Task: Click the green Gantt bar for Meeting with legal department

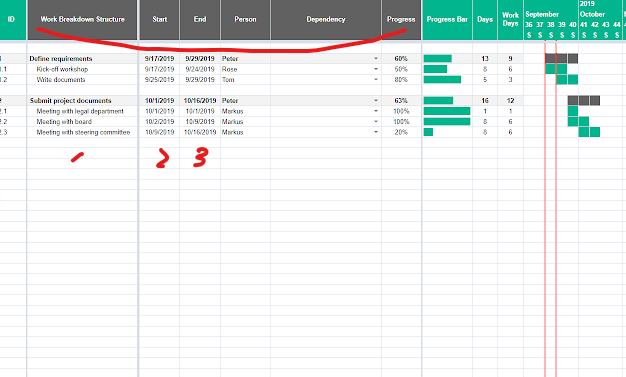Action: [x=573, y=111]
